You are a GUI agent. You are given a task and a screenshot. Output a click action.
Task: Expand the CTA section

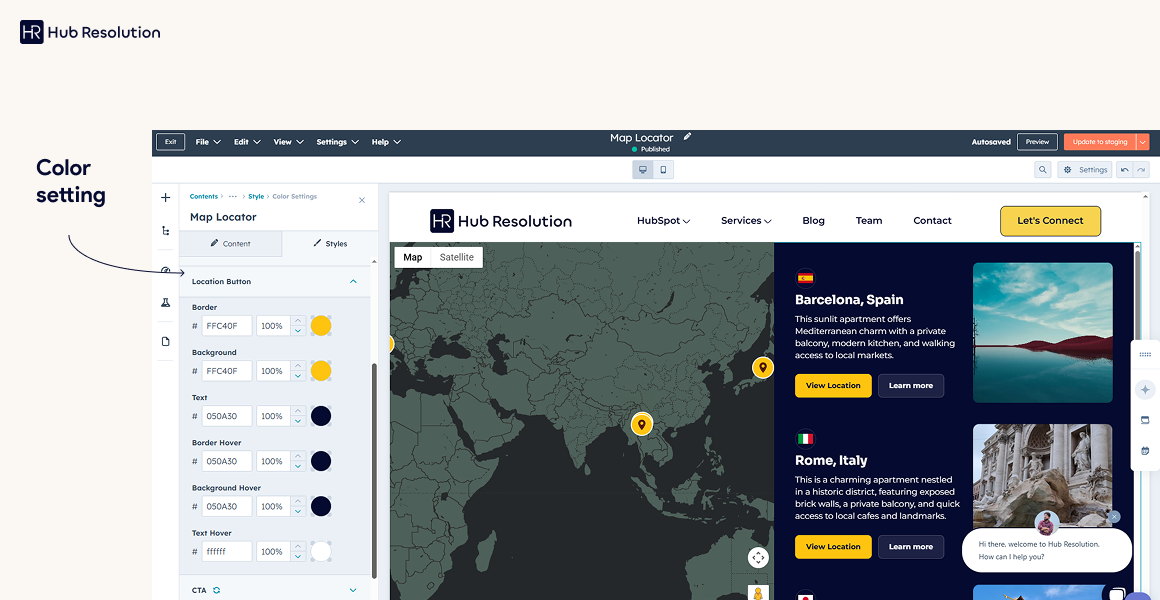(353, 590)
